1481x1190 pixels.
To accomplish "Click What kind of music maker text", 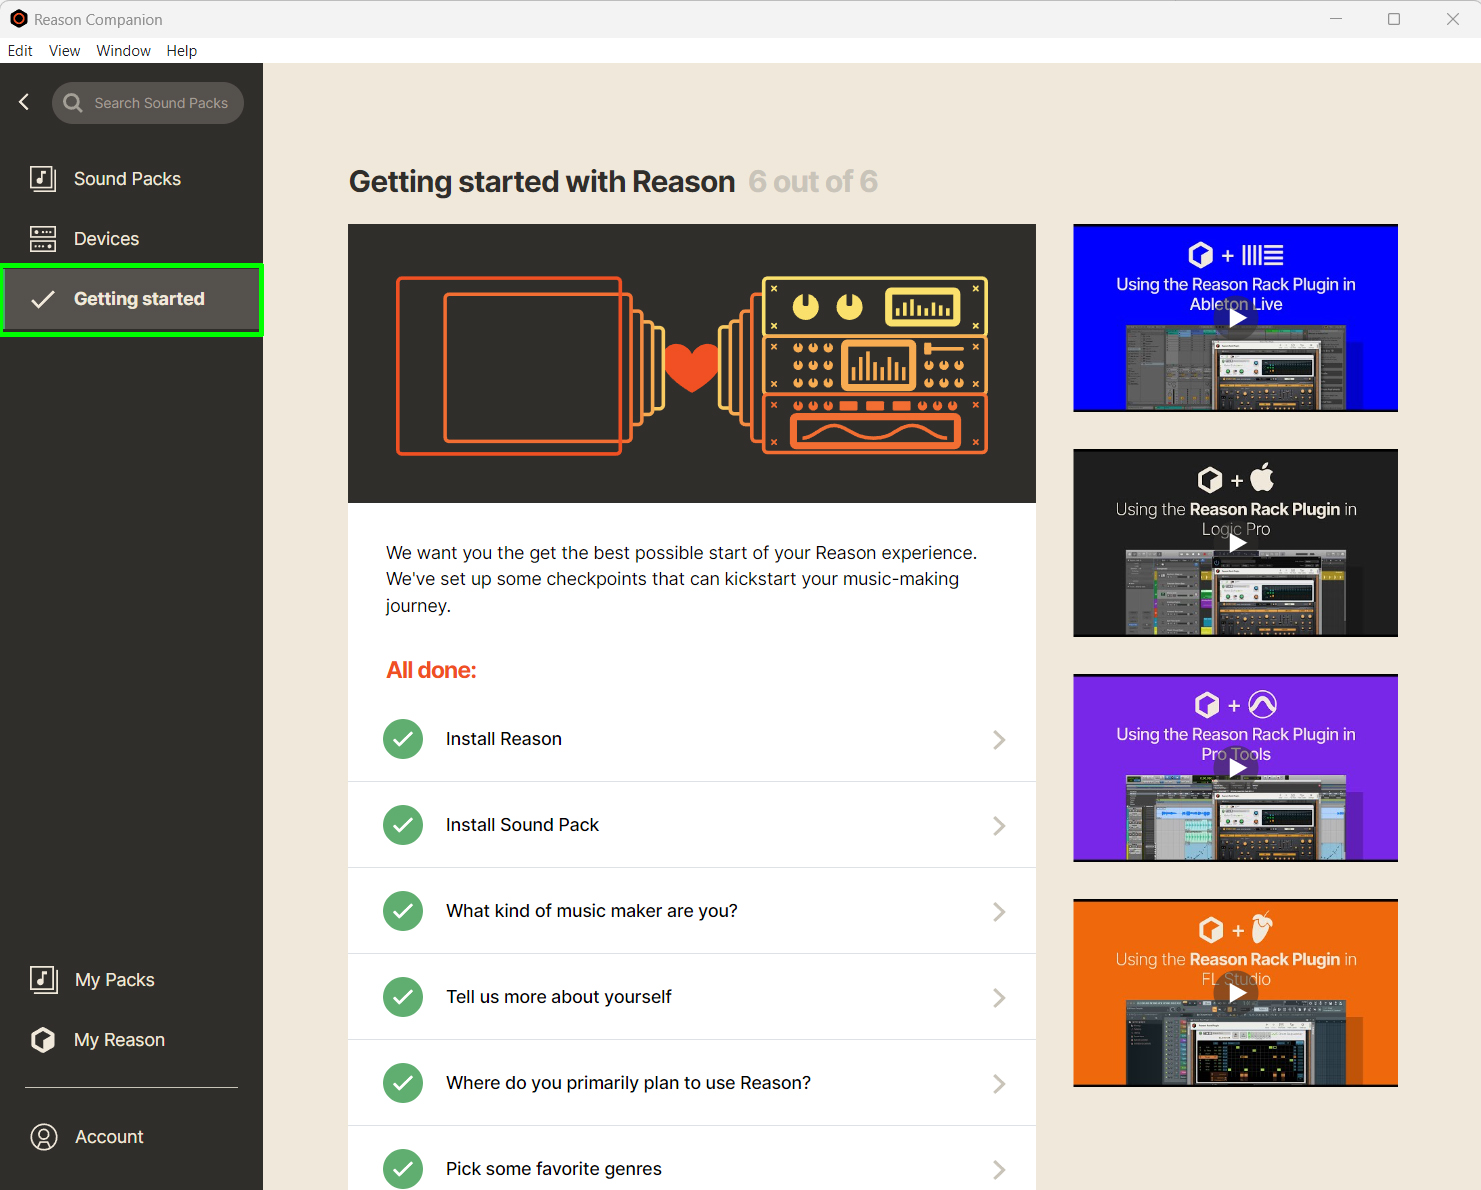I will click(592, 911).
